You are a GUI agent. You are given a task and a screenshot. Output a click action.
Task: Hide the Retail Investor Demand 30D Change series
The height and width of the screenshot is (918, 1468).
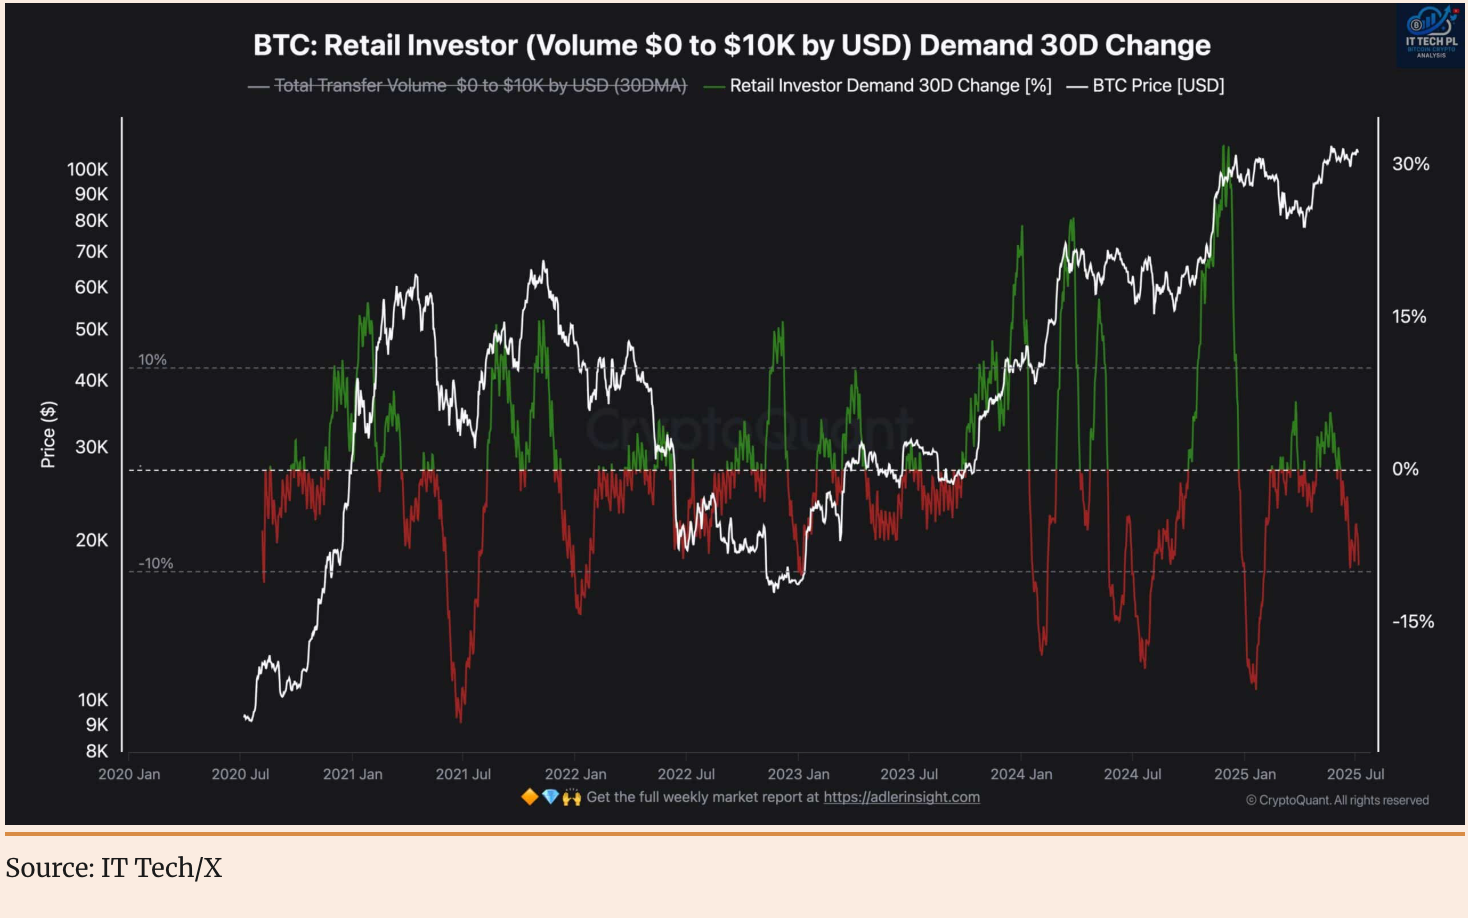coord(890,86)
